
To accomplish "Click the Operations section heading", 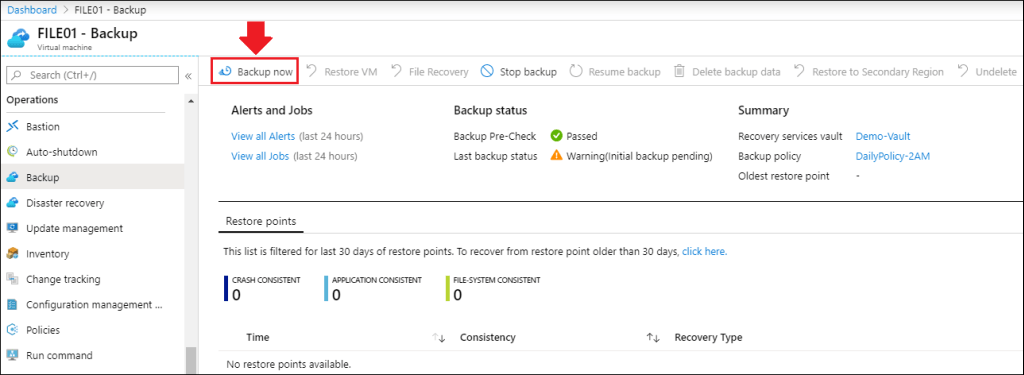I will pyautogui.click(x=33, y=100).
